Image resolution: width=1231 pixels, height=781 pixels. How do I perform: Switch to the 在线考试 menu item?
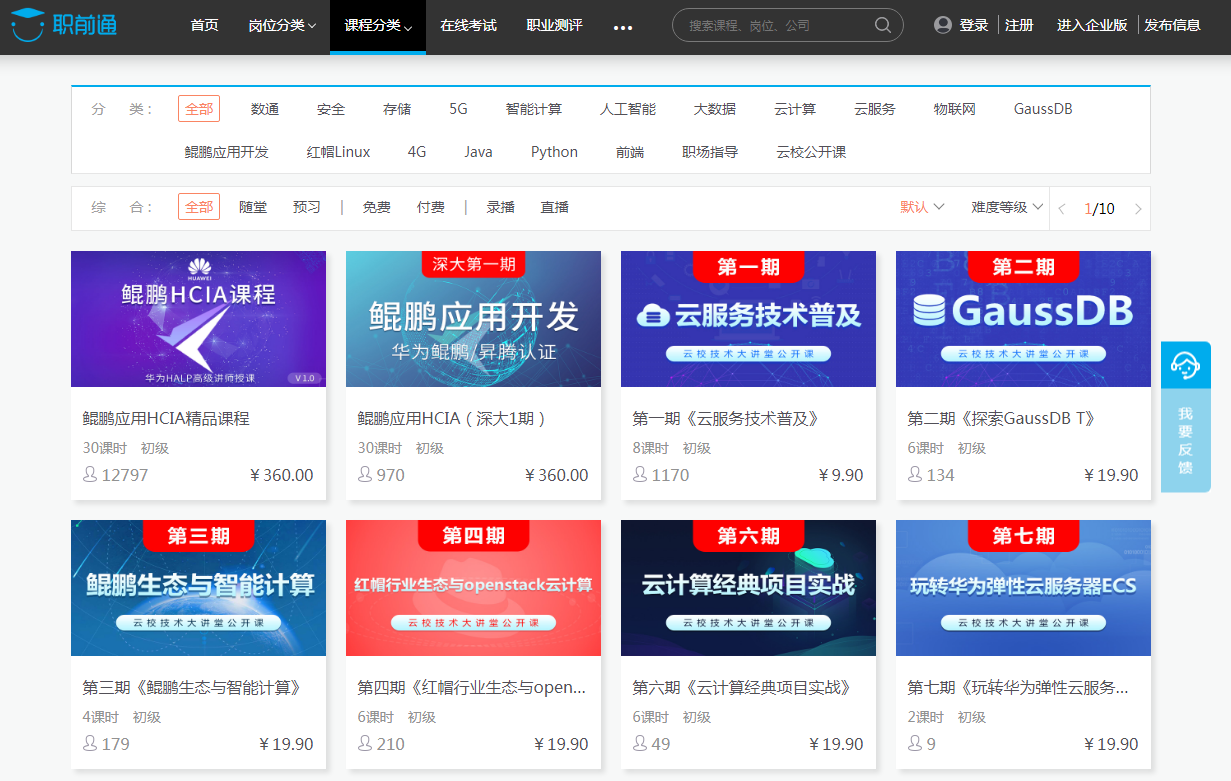[x=469, y=27]
